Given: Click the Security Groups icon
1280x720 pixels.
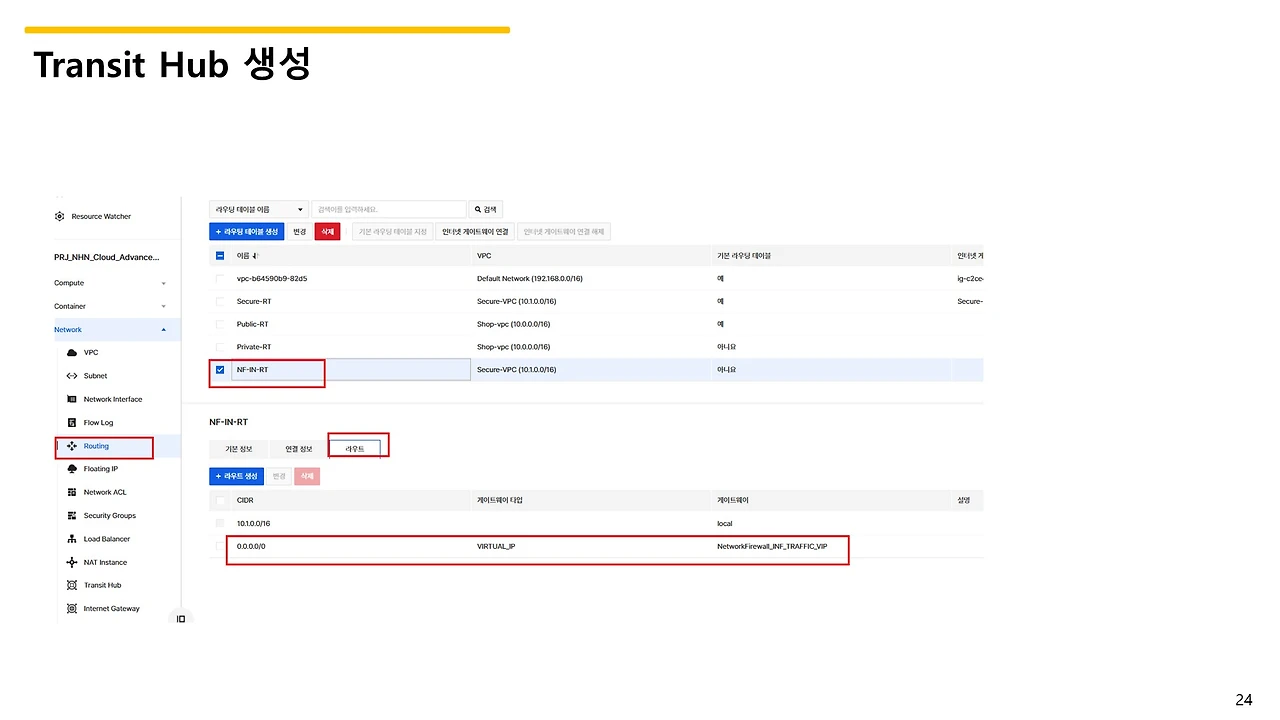Looking at the screenshot, I should tap(72, 516).
